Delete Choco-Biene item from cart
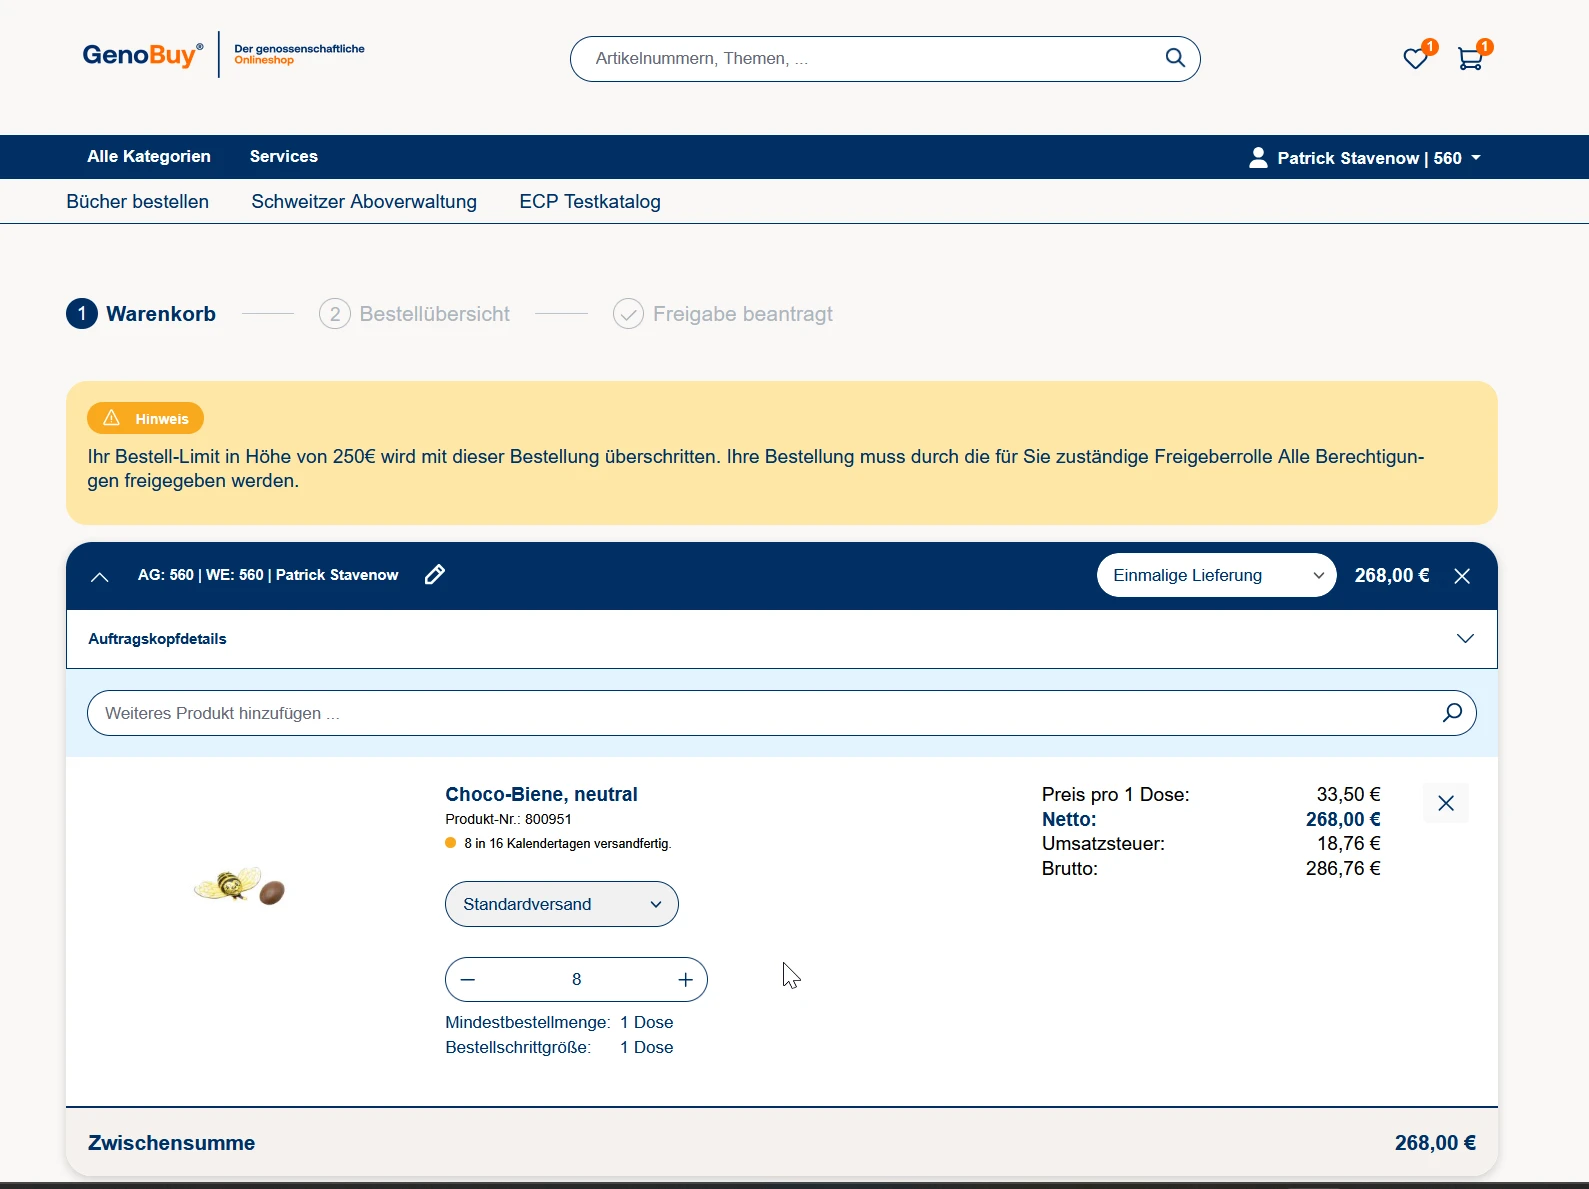Screen dimensions: 1589x1189 (x=1445, y=803)
